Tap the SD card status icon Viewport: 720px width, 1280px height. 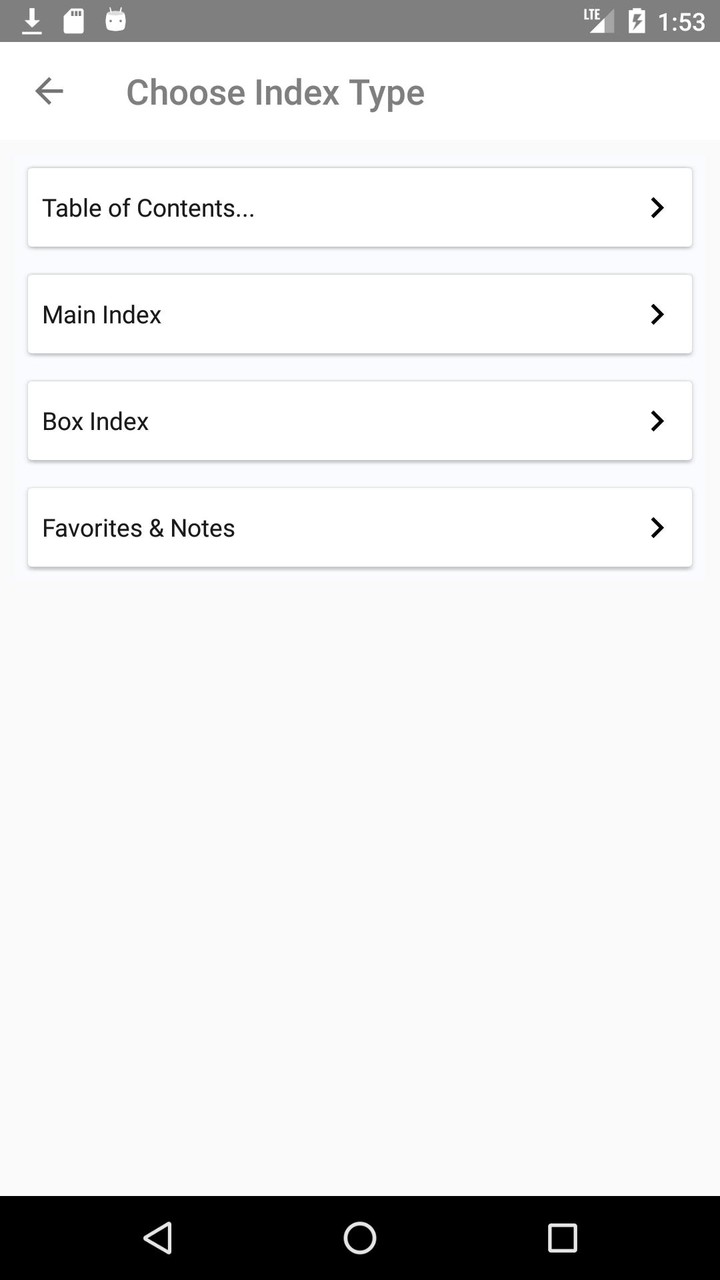click(74, 21)
